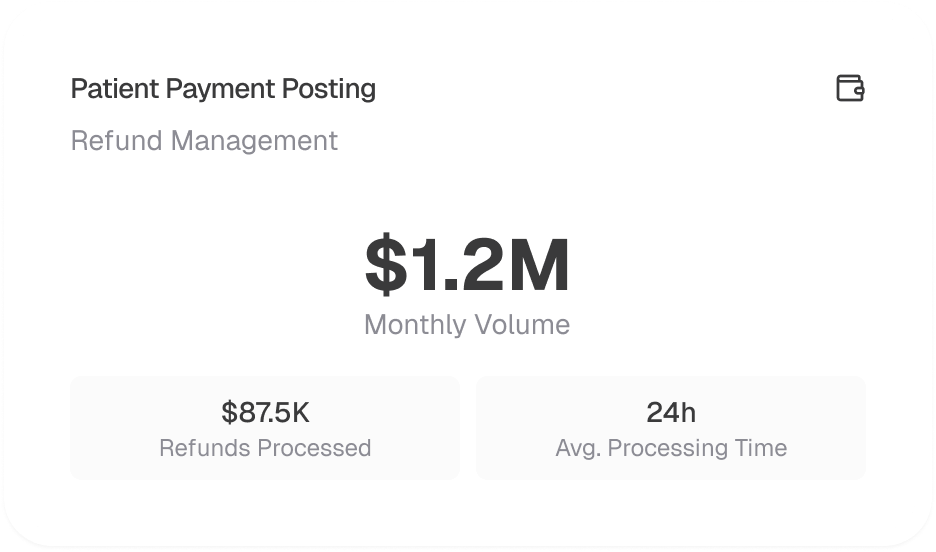Click the $1.2M headline figure
This screenshot has height=552, width=936.
[x=467, y=266]
